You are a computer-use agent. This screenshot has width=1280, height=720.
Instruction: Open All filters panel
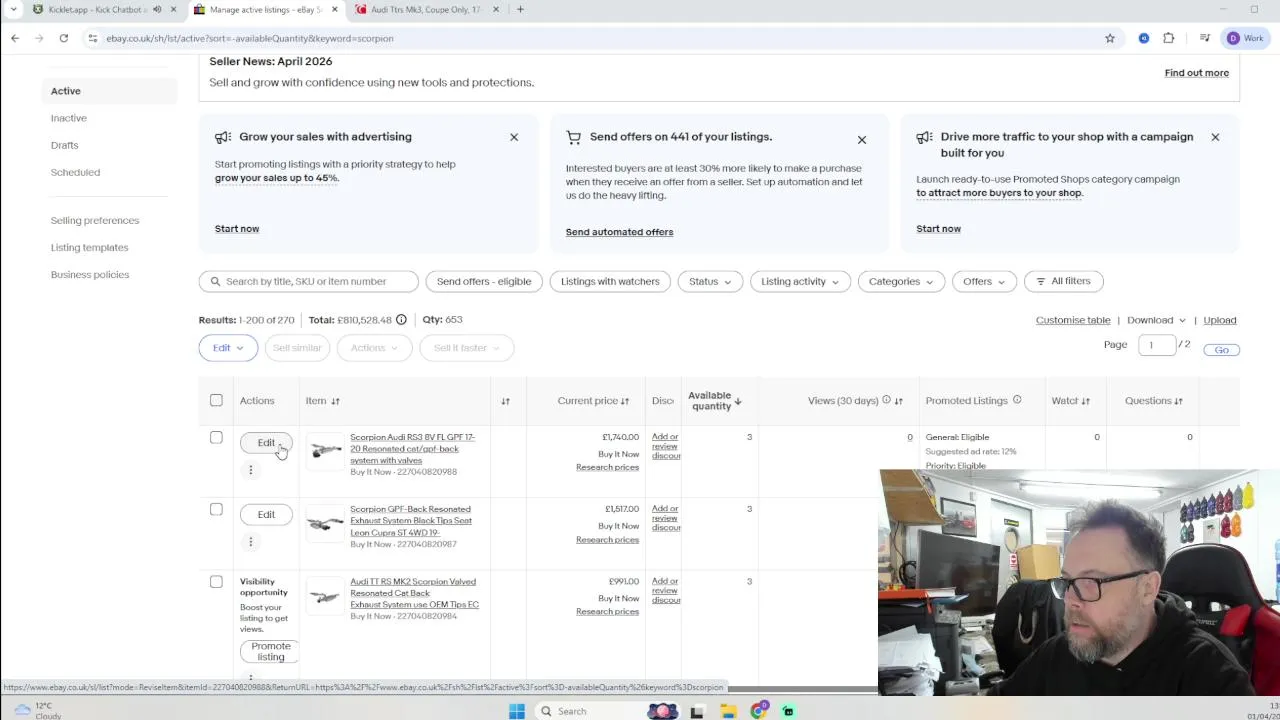click(1064, 281)
